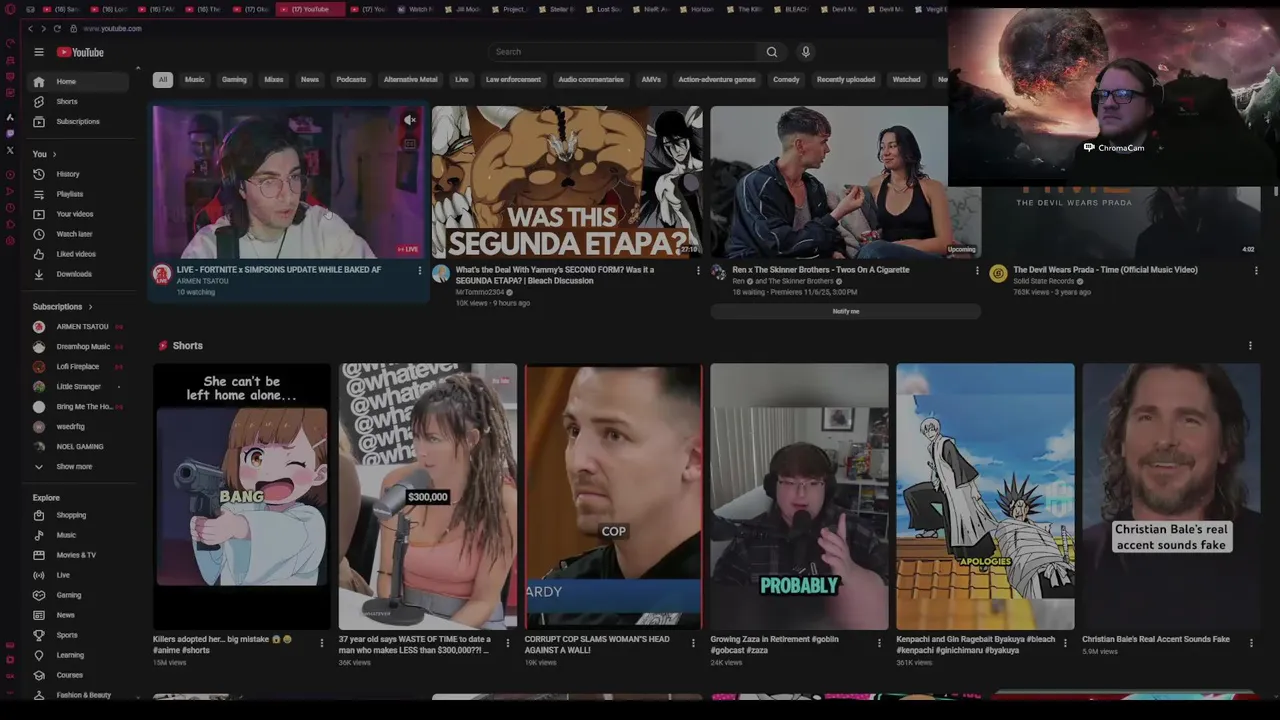Open MrTommo2304 channel avatar
The width and height of the screenshot is (1280, 720).
441,274
